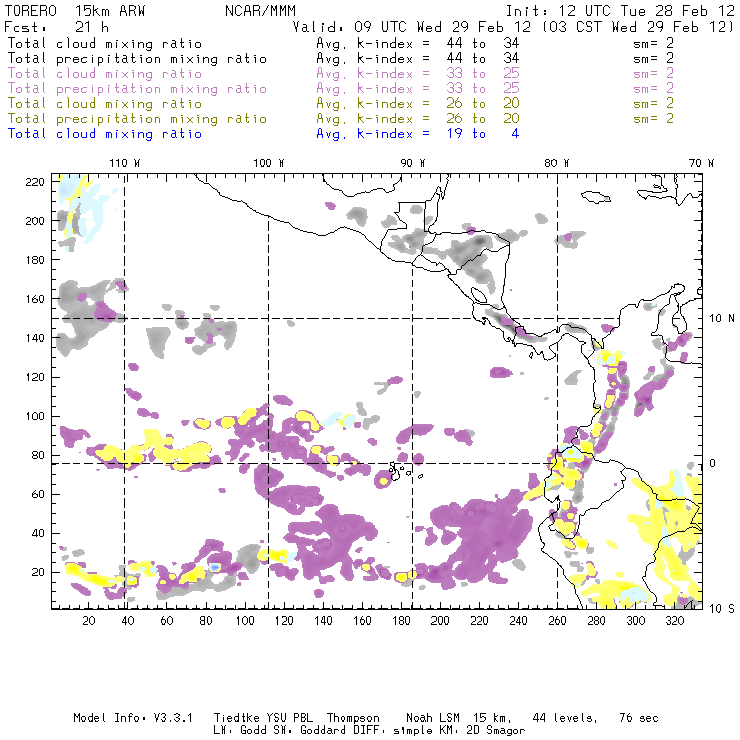The image size is (740, 740).
Task: Click the '0' equator latitude label
Action: coord(713,463)
